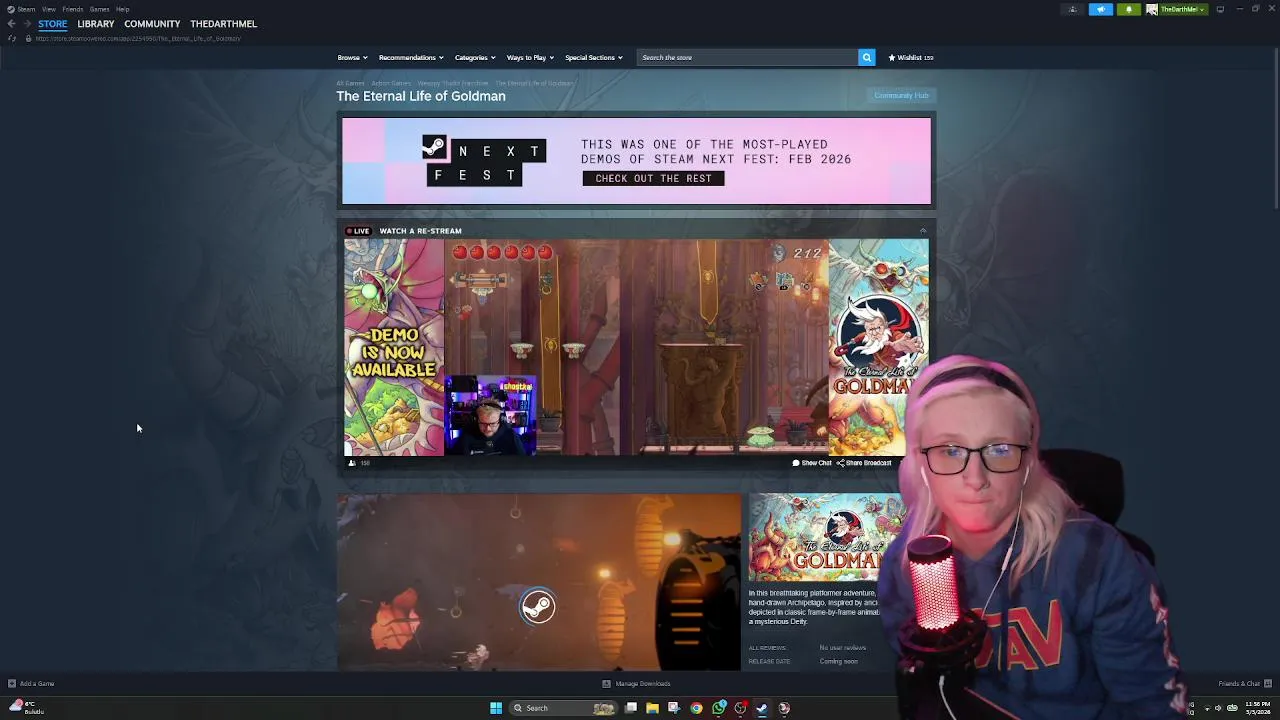The image size is (1280, 720).
Task: Open the Windows Start button
Action: tap(496, 708)
